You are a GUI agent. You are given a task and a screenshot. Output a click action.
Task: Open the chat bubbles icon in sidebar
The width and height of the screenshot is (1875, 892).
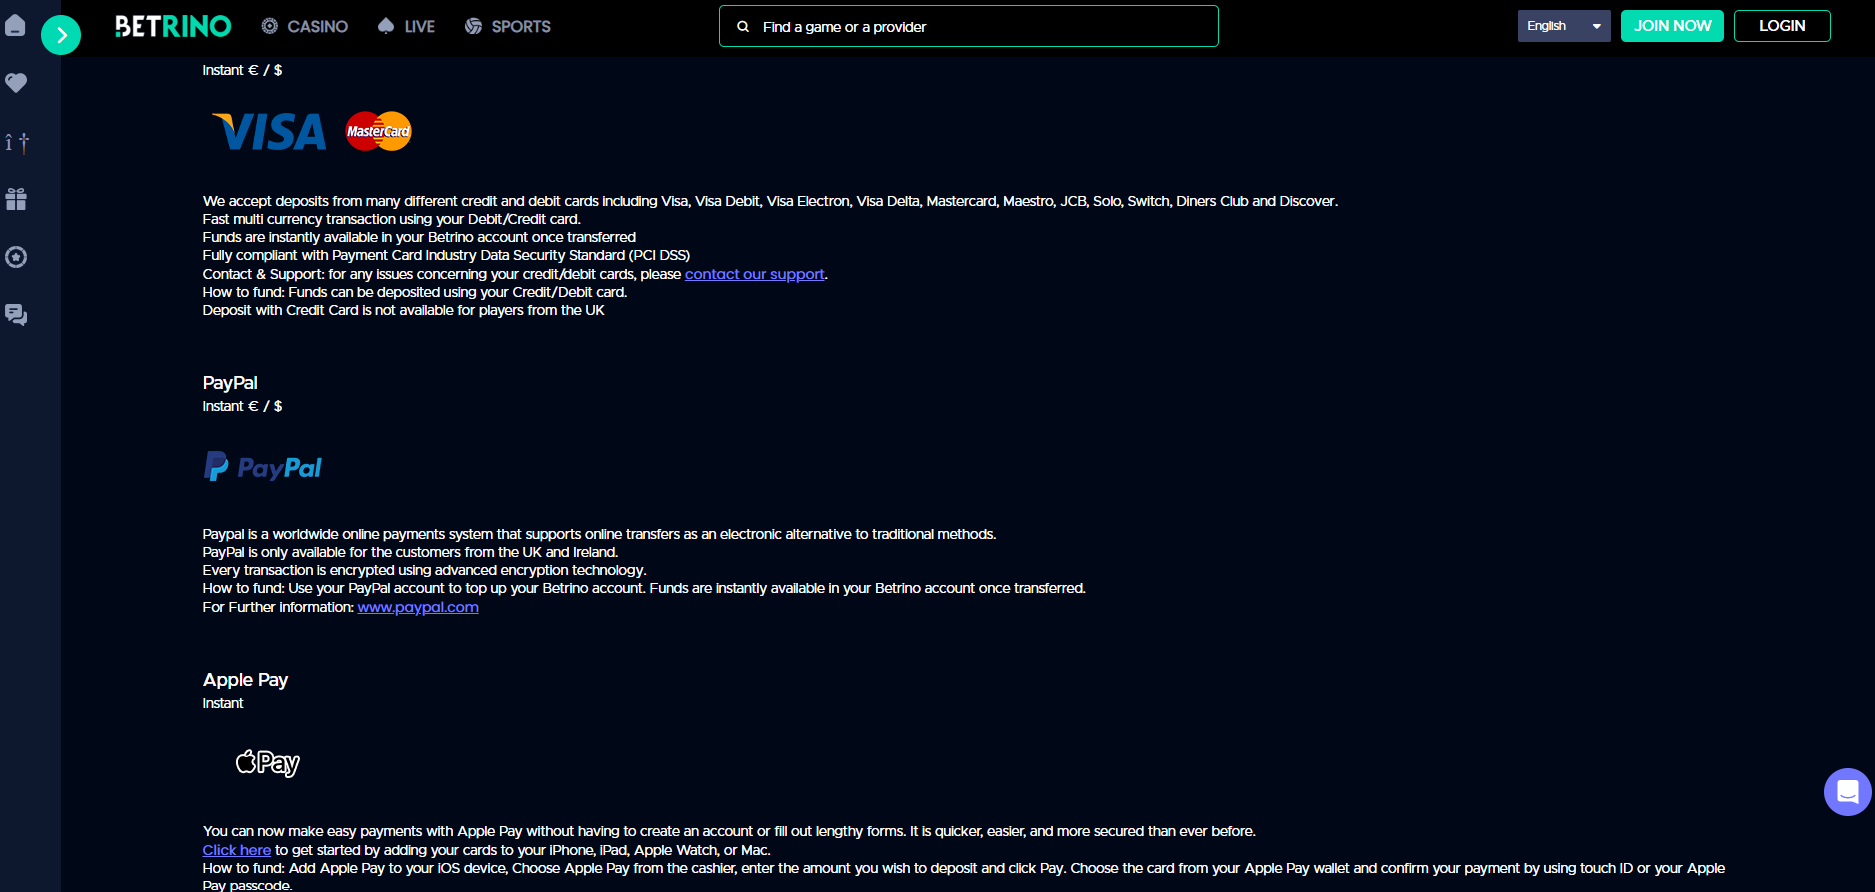click(16, 315)
